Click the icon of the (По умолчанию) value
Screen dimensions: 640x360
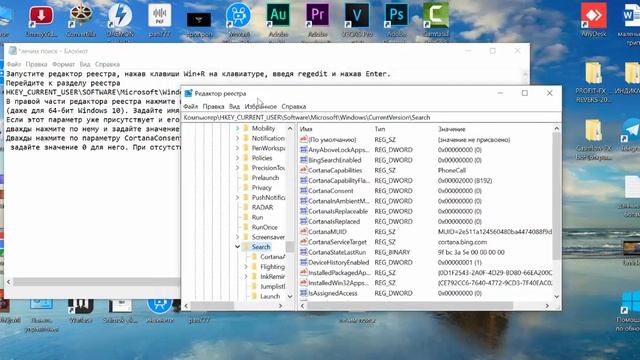coord(304,140)
